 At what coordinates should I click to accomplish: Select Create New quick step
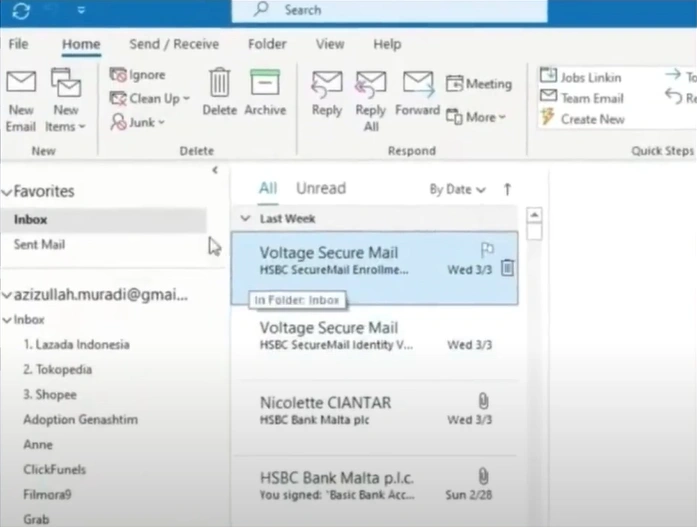582,119
